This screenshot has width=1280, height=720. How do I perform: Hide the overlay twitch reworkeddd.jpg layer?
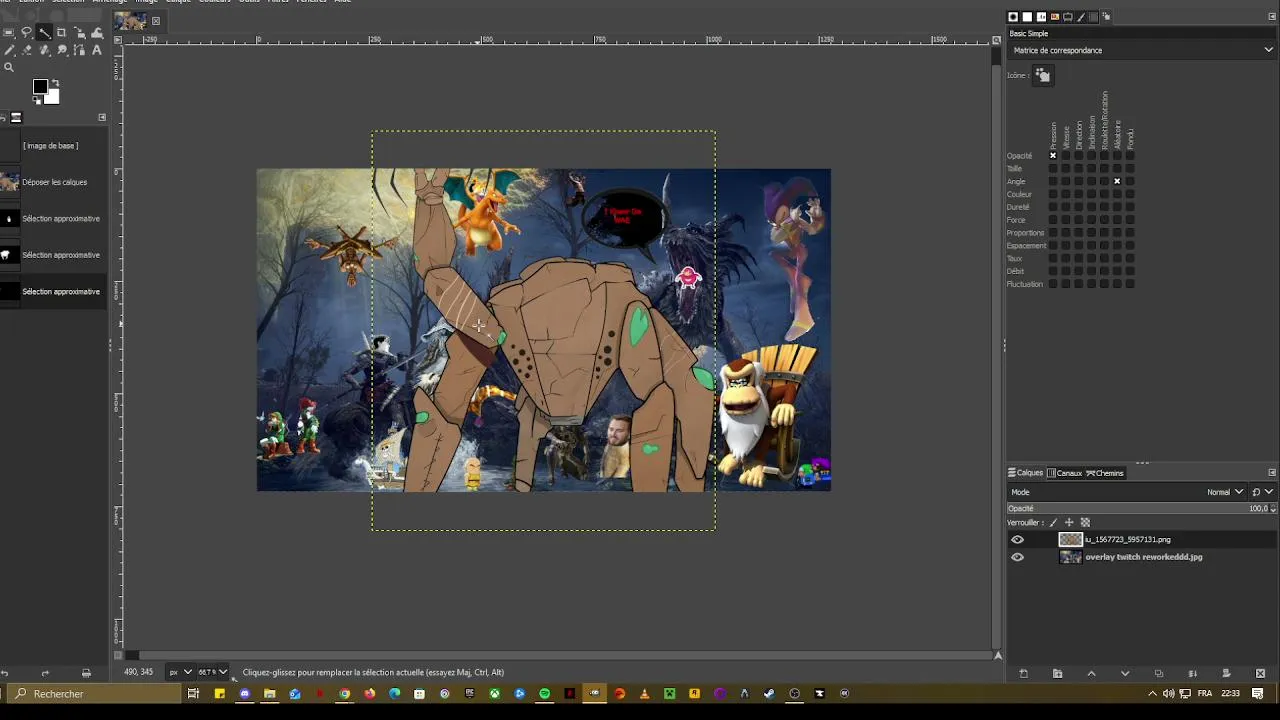coord(1017,557)
